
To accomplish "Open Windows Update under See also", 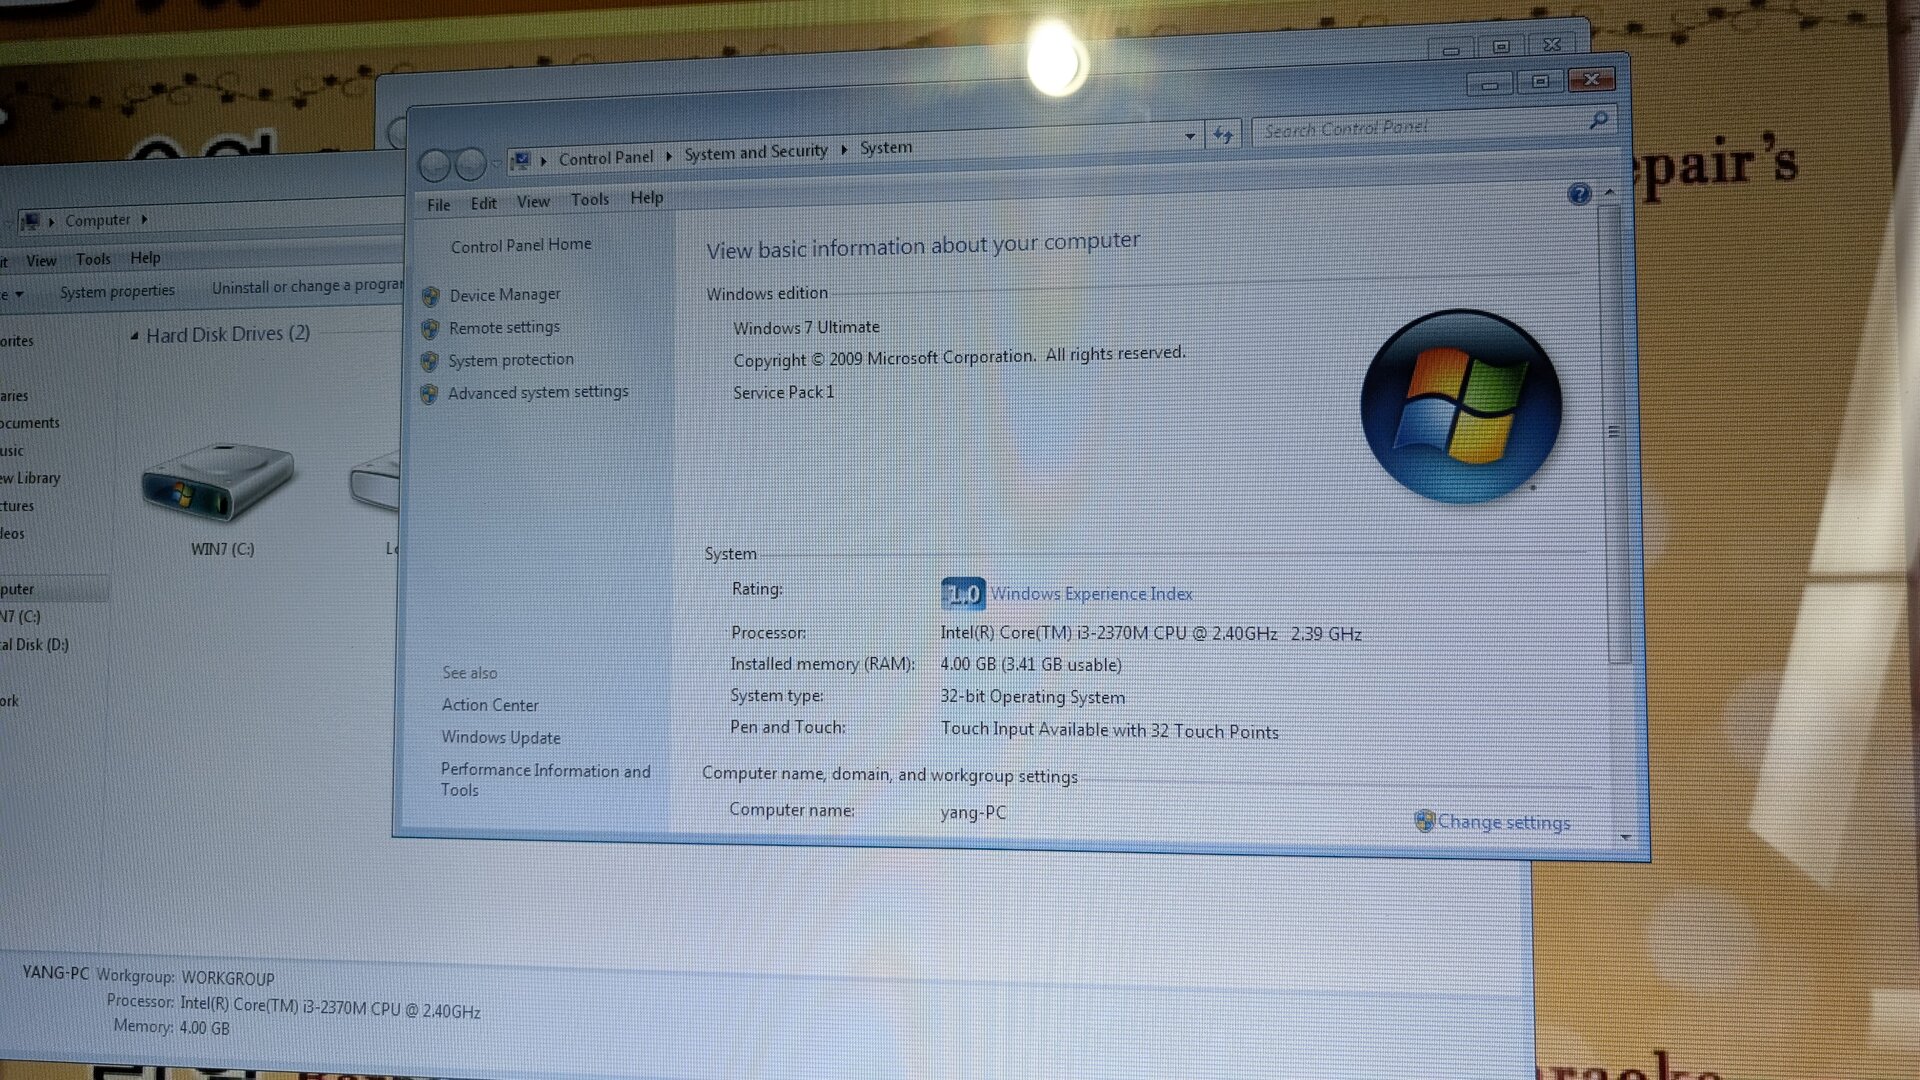I will [501, 738].
